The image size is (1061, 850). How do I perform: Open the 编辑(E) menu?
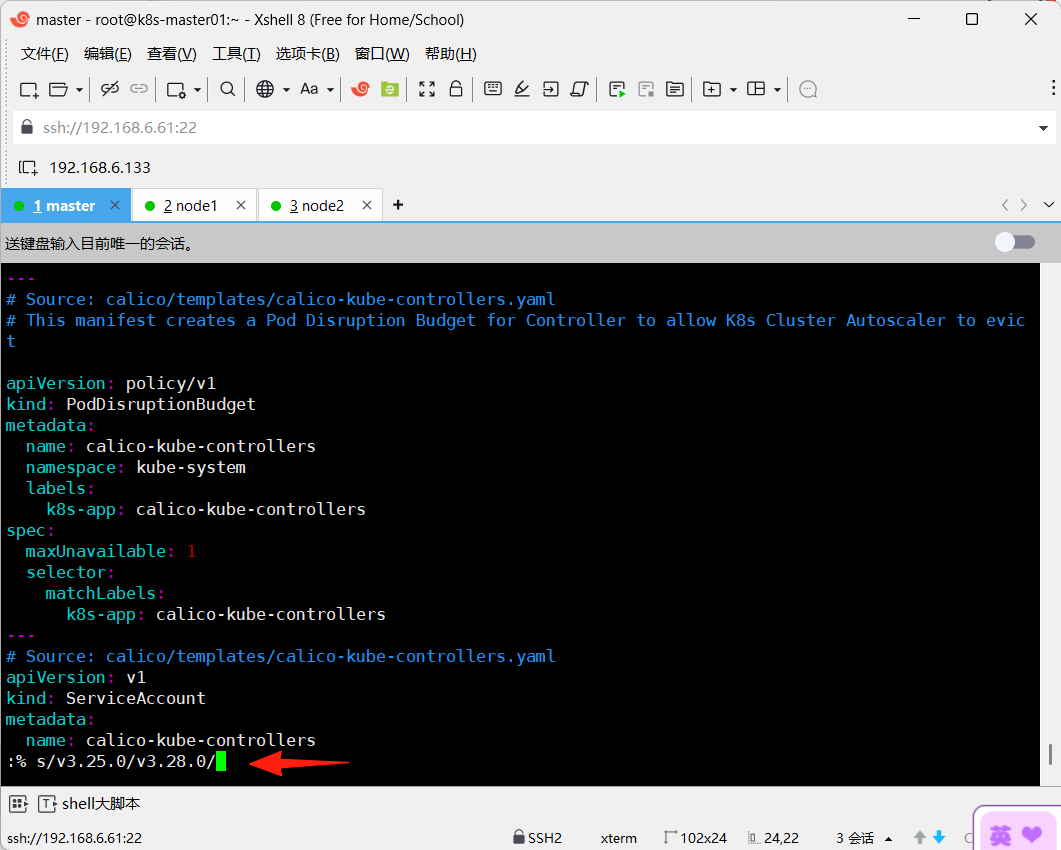coord(108,54)
